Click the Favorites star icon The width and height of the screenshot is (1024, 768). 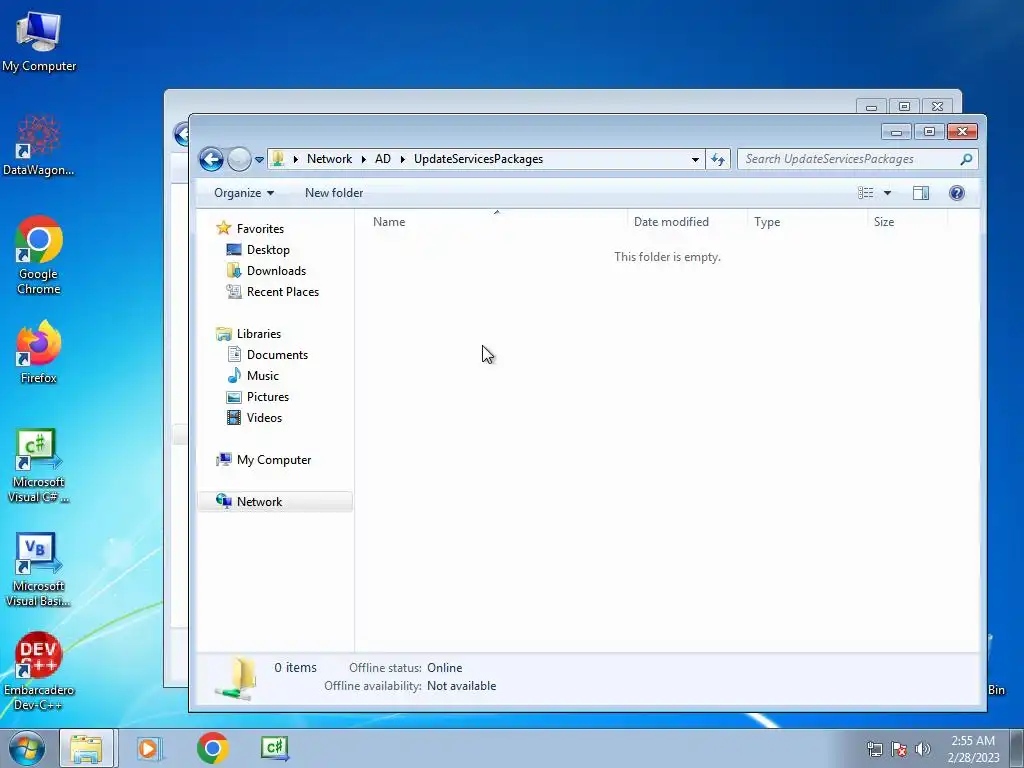pos(223,228)
